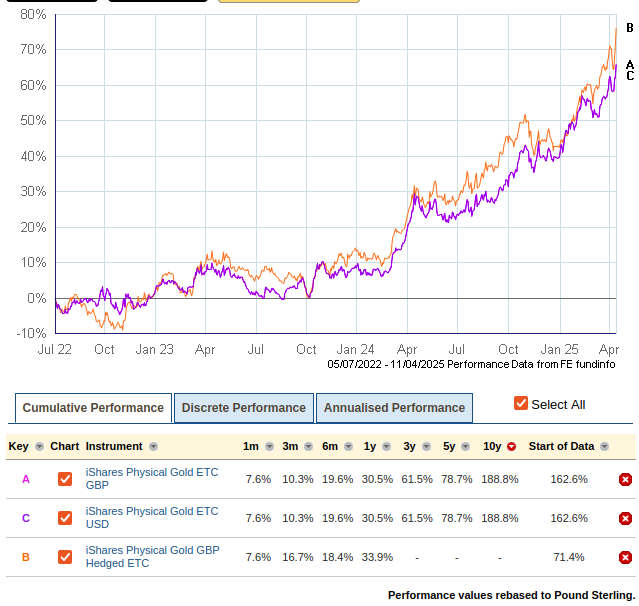Uncheck chart checkbox for key C
This screenshot has width=639, height=606.
(65, 518)
